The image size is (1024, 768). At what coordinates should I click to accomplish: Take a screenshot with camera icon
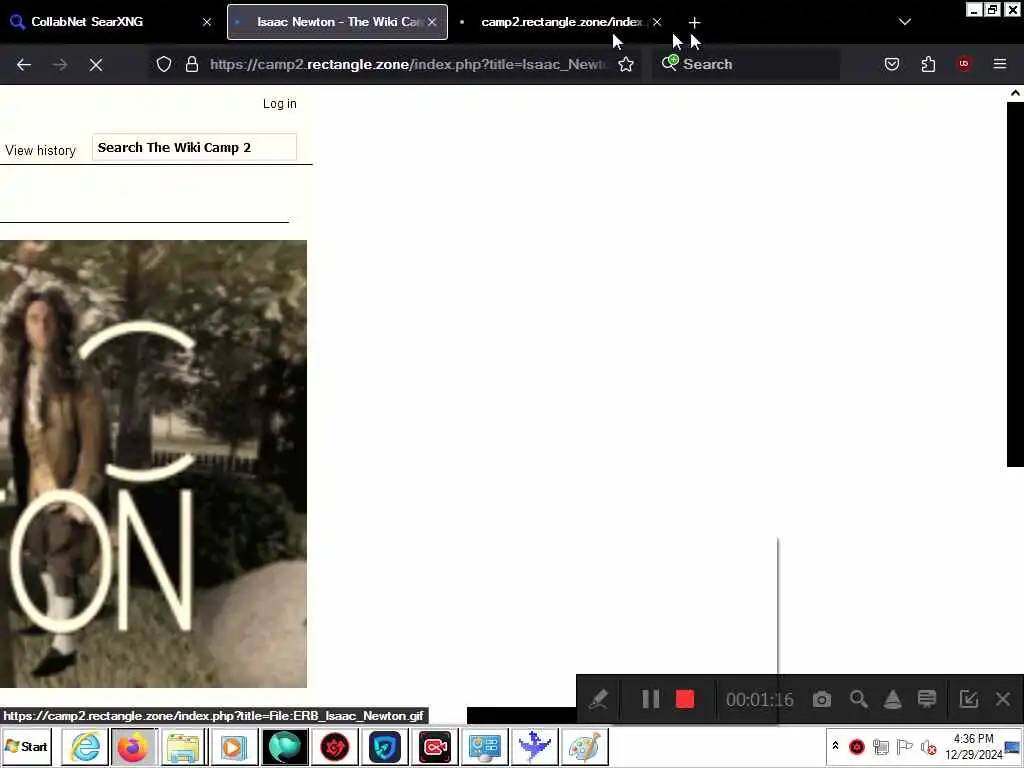(822, 699)
